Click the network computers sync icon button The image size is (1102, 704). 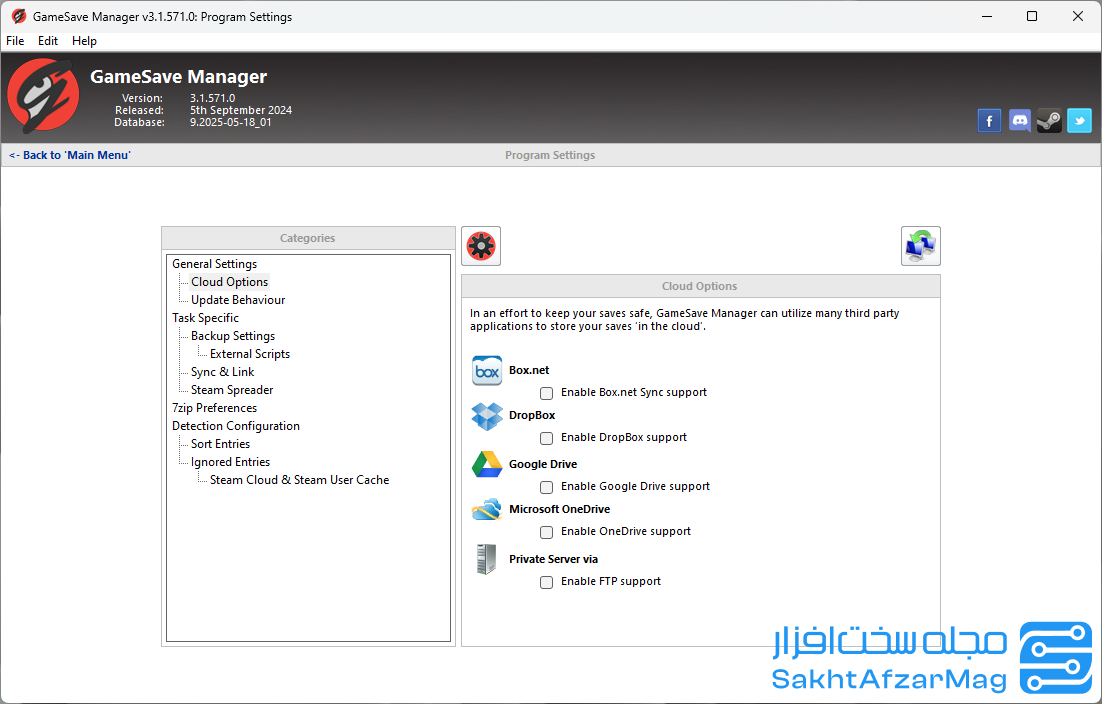tap(921, 246)
